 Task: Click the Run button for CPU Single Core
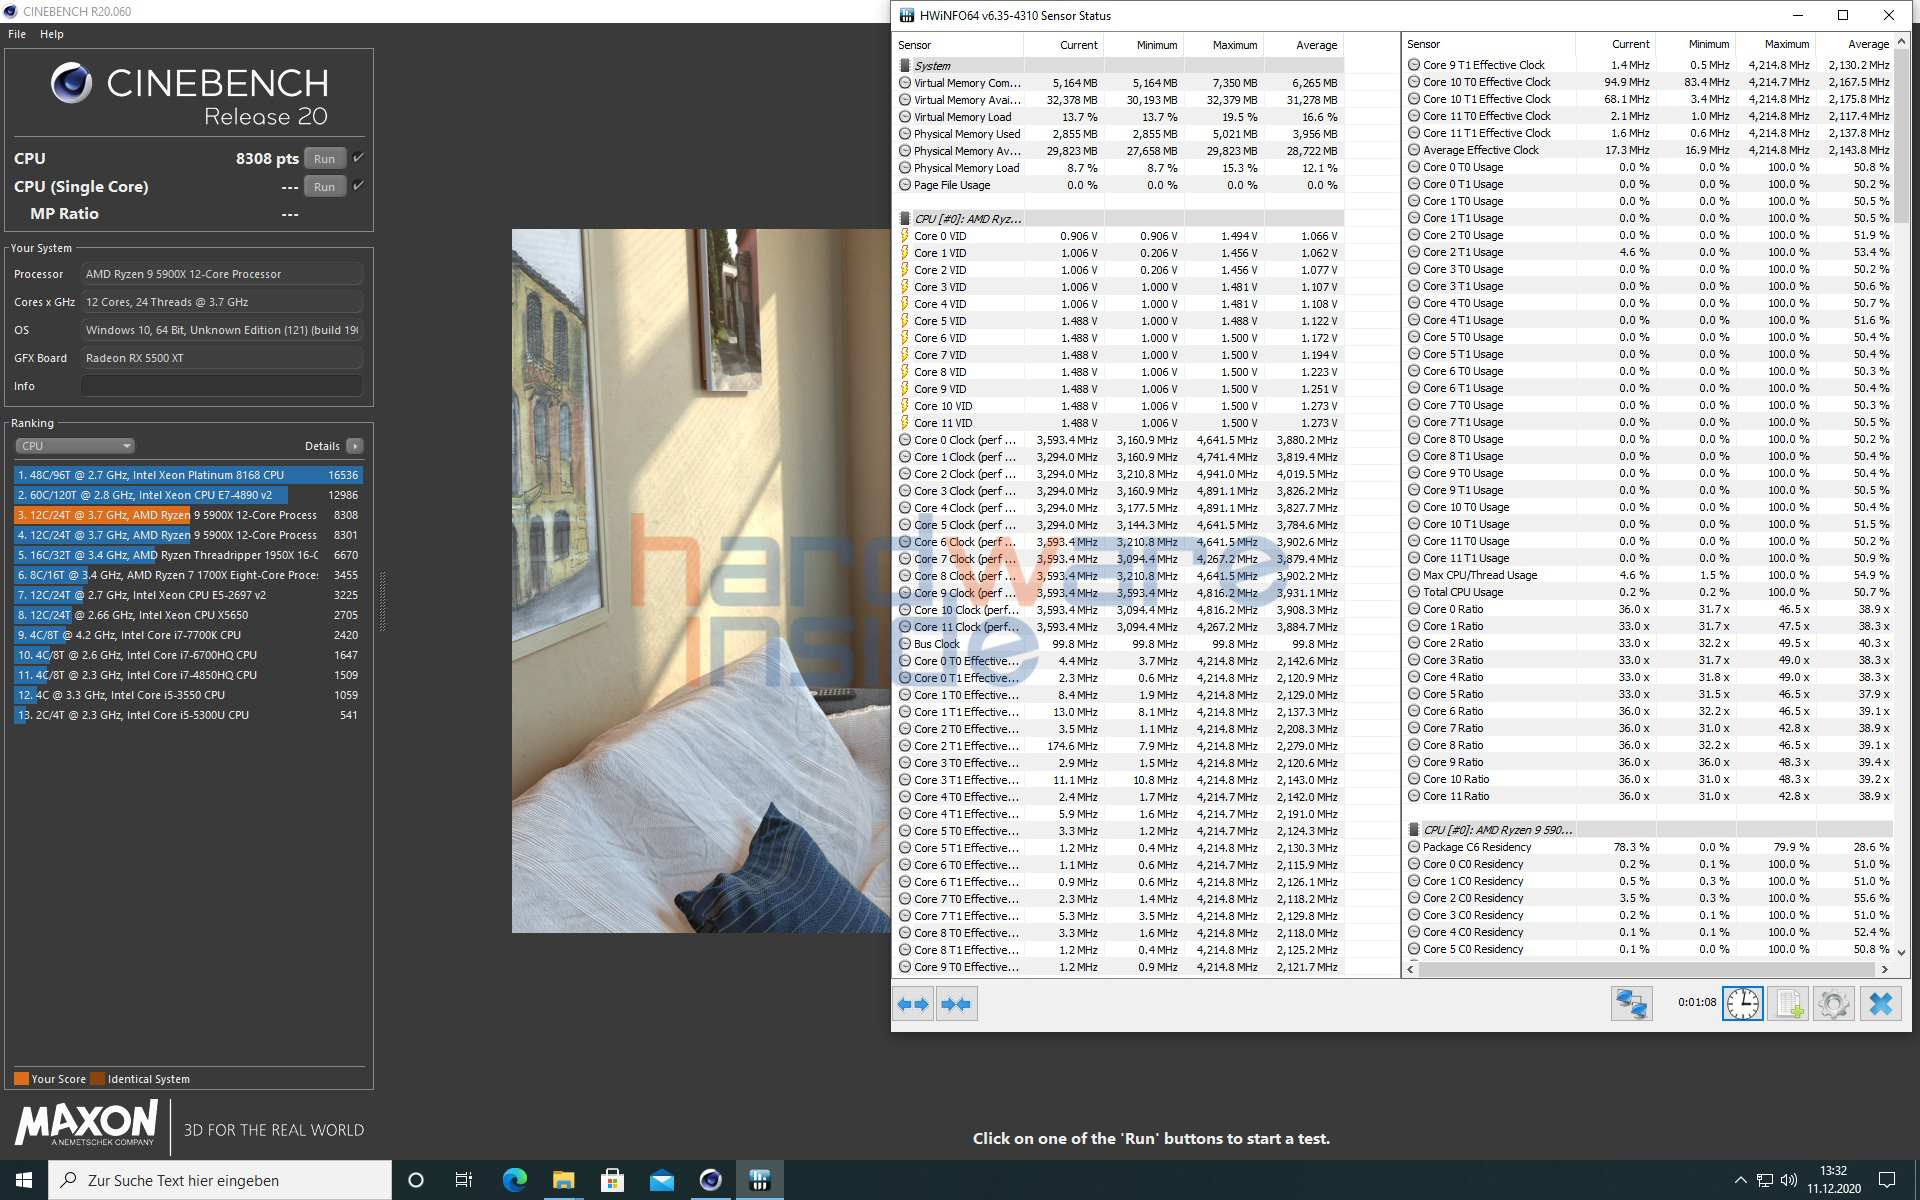(321, 185)
